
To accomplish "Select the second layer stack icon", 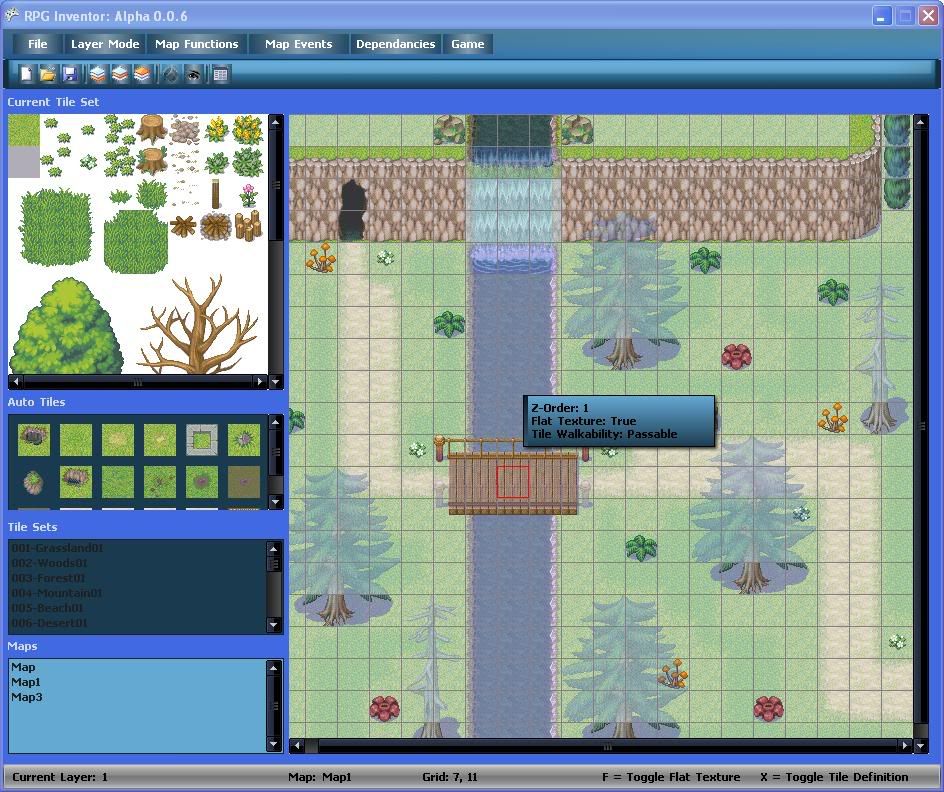I will 120,74.
